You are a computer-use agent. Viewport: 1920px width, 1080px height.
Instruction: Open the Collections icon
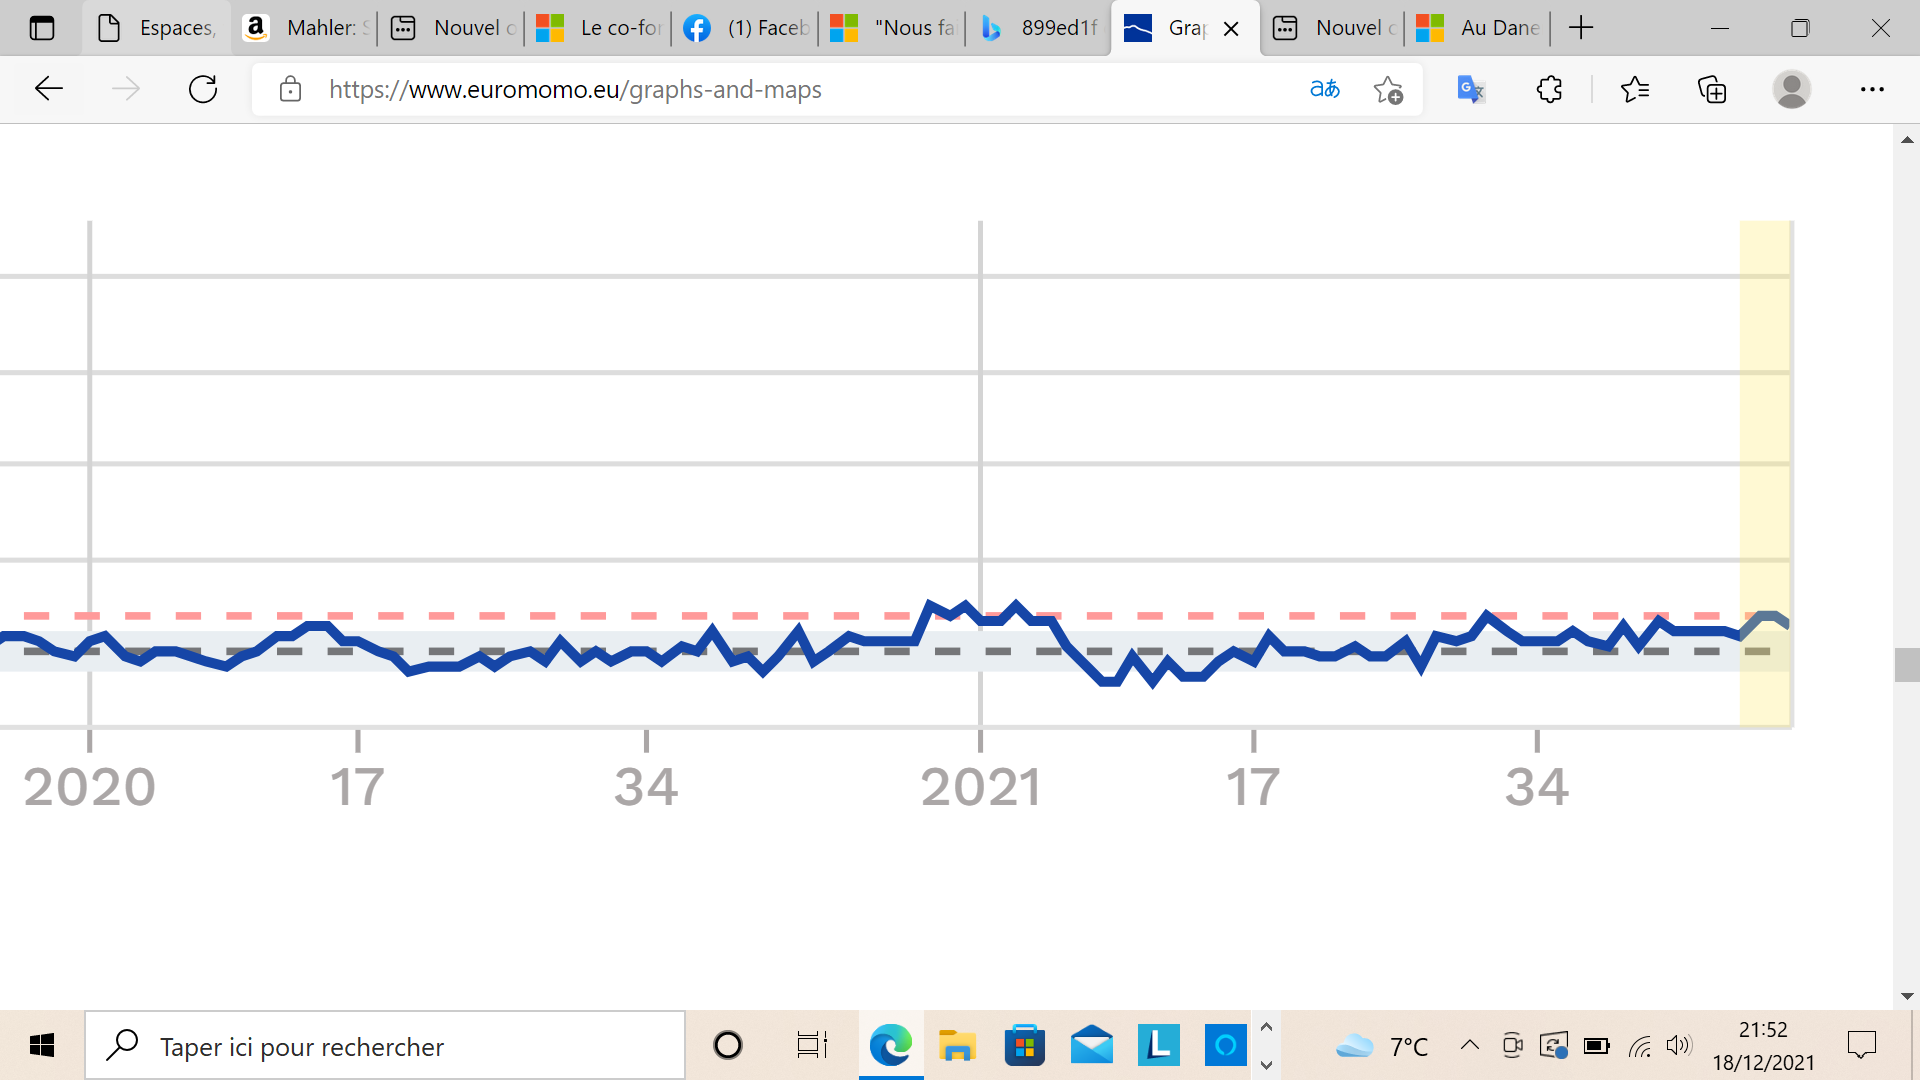click(x=1712, y=89)
